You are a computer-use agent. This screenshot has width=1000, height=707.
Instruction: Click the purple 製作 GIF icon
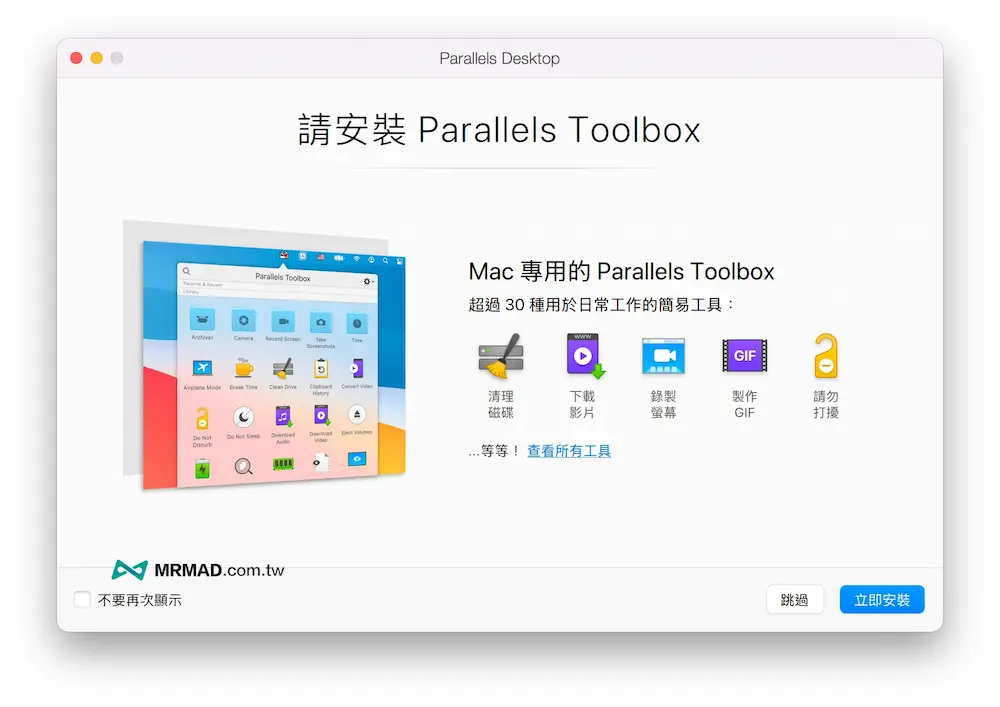pyautogui.click(x=744, y=355)
